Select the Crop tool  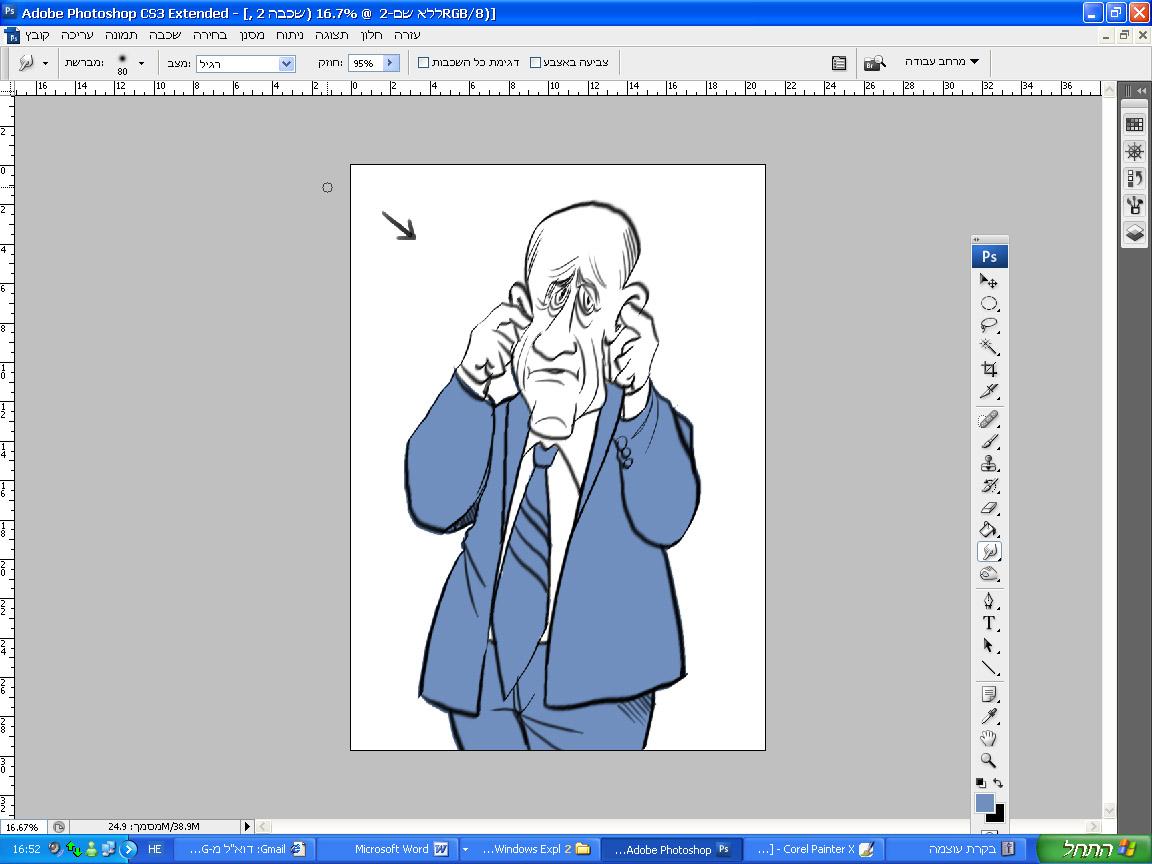coord(989,369)
